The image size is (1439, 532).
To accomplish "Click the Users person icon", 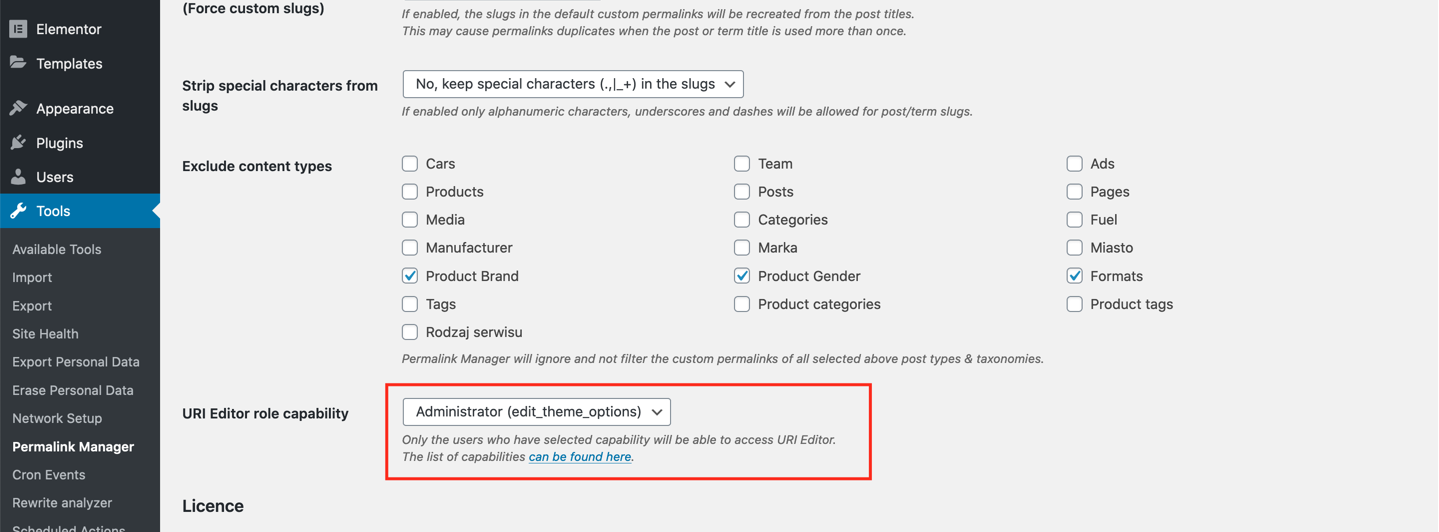I will click(x=18, y=177).
